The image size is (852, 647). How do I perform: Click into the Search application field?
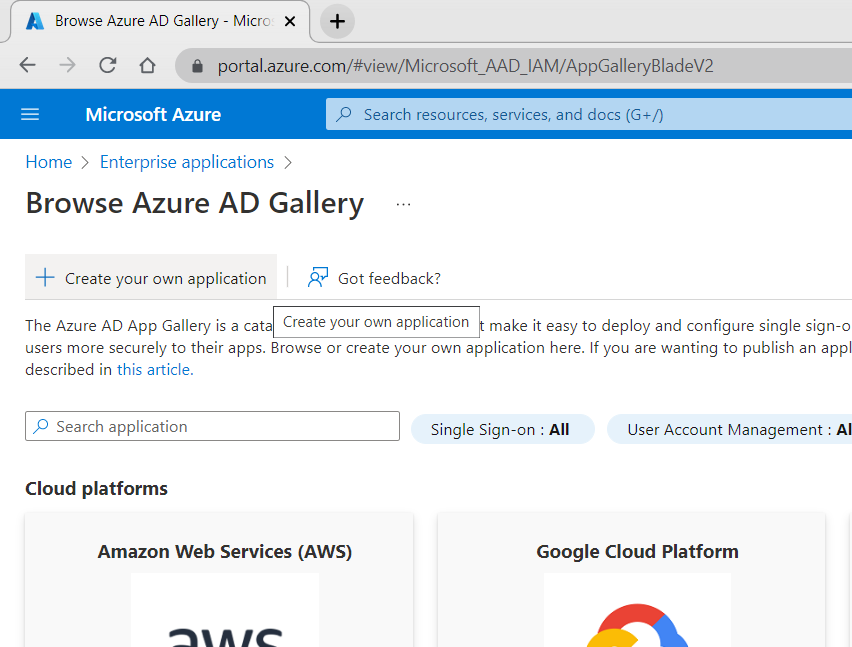pyautogui.click(x=212, y=426)
